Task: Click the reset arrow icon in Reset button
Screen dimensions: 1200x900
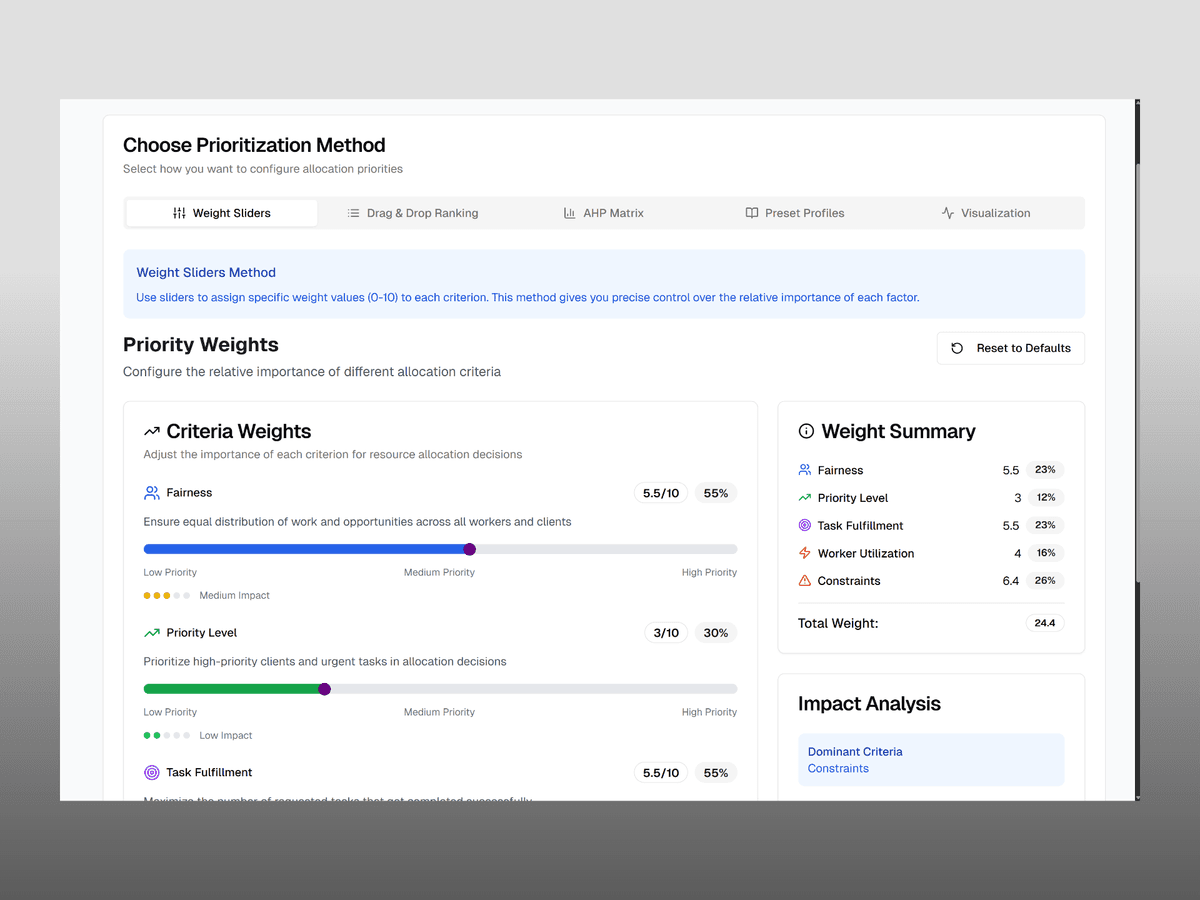Action: pyautogui.click(x=957, y=348)
